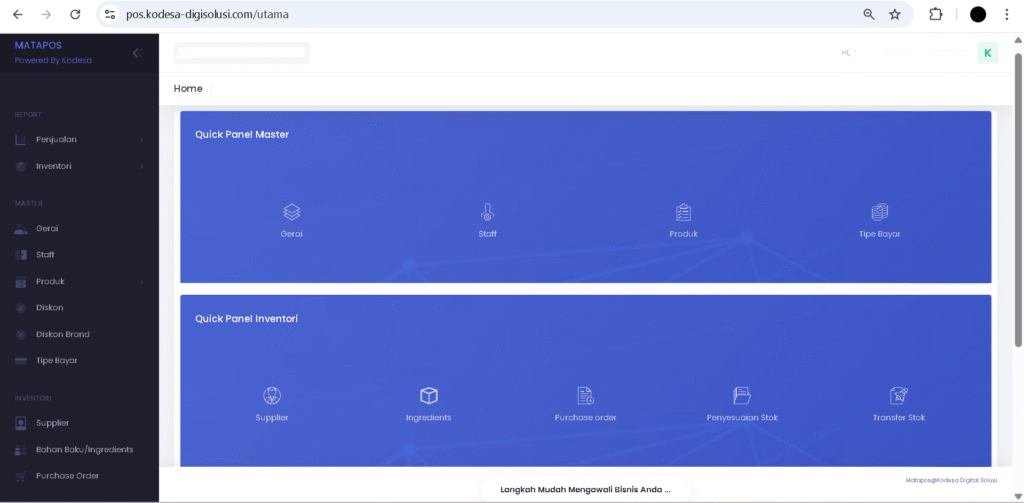The height and width of the screenshot is (503, 1024).
Task: Click the Langkah Mudah Mengawali Bisnis Anda banner
Action: 585,489
